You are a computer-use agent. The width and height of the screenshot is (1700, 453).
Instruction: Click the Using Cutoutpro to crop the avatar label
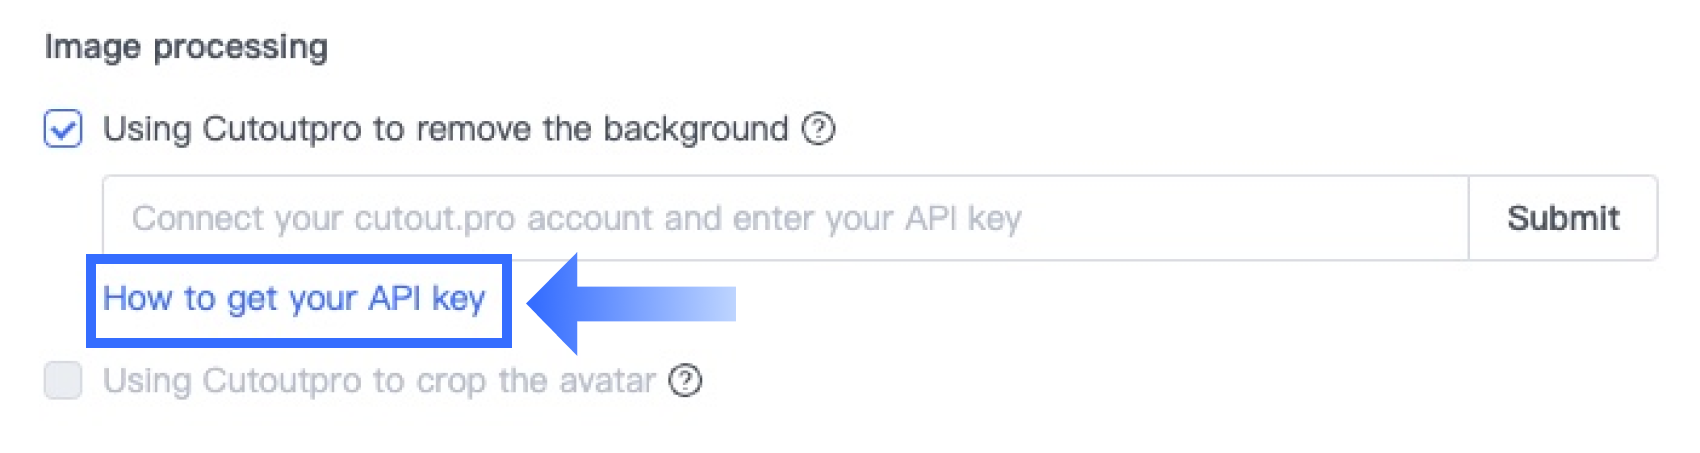tap(379, 381)
